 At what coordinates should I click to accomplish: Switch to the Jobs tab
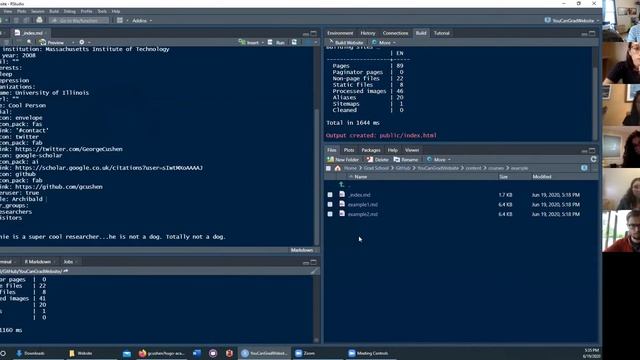coord(68,262)
